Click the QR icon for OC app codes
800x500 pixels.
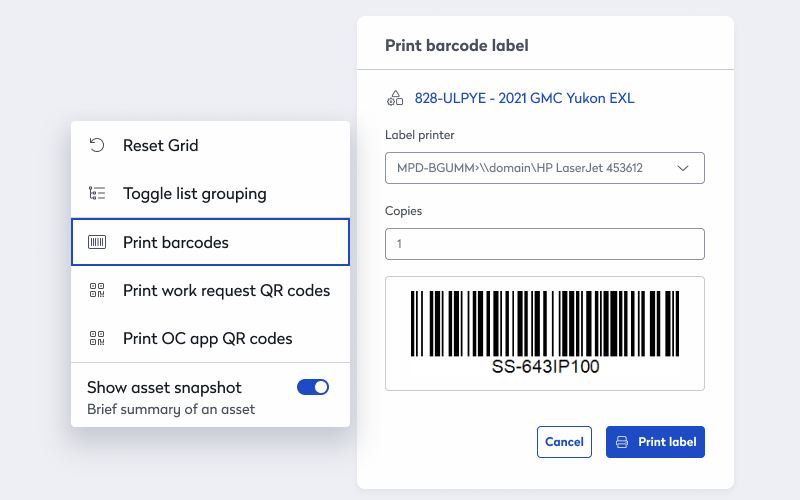coord(97,338)
